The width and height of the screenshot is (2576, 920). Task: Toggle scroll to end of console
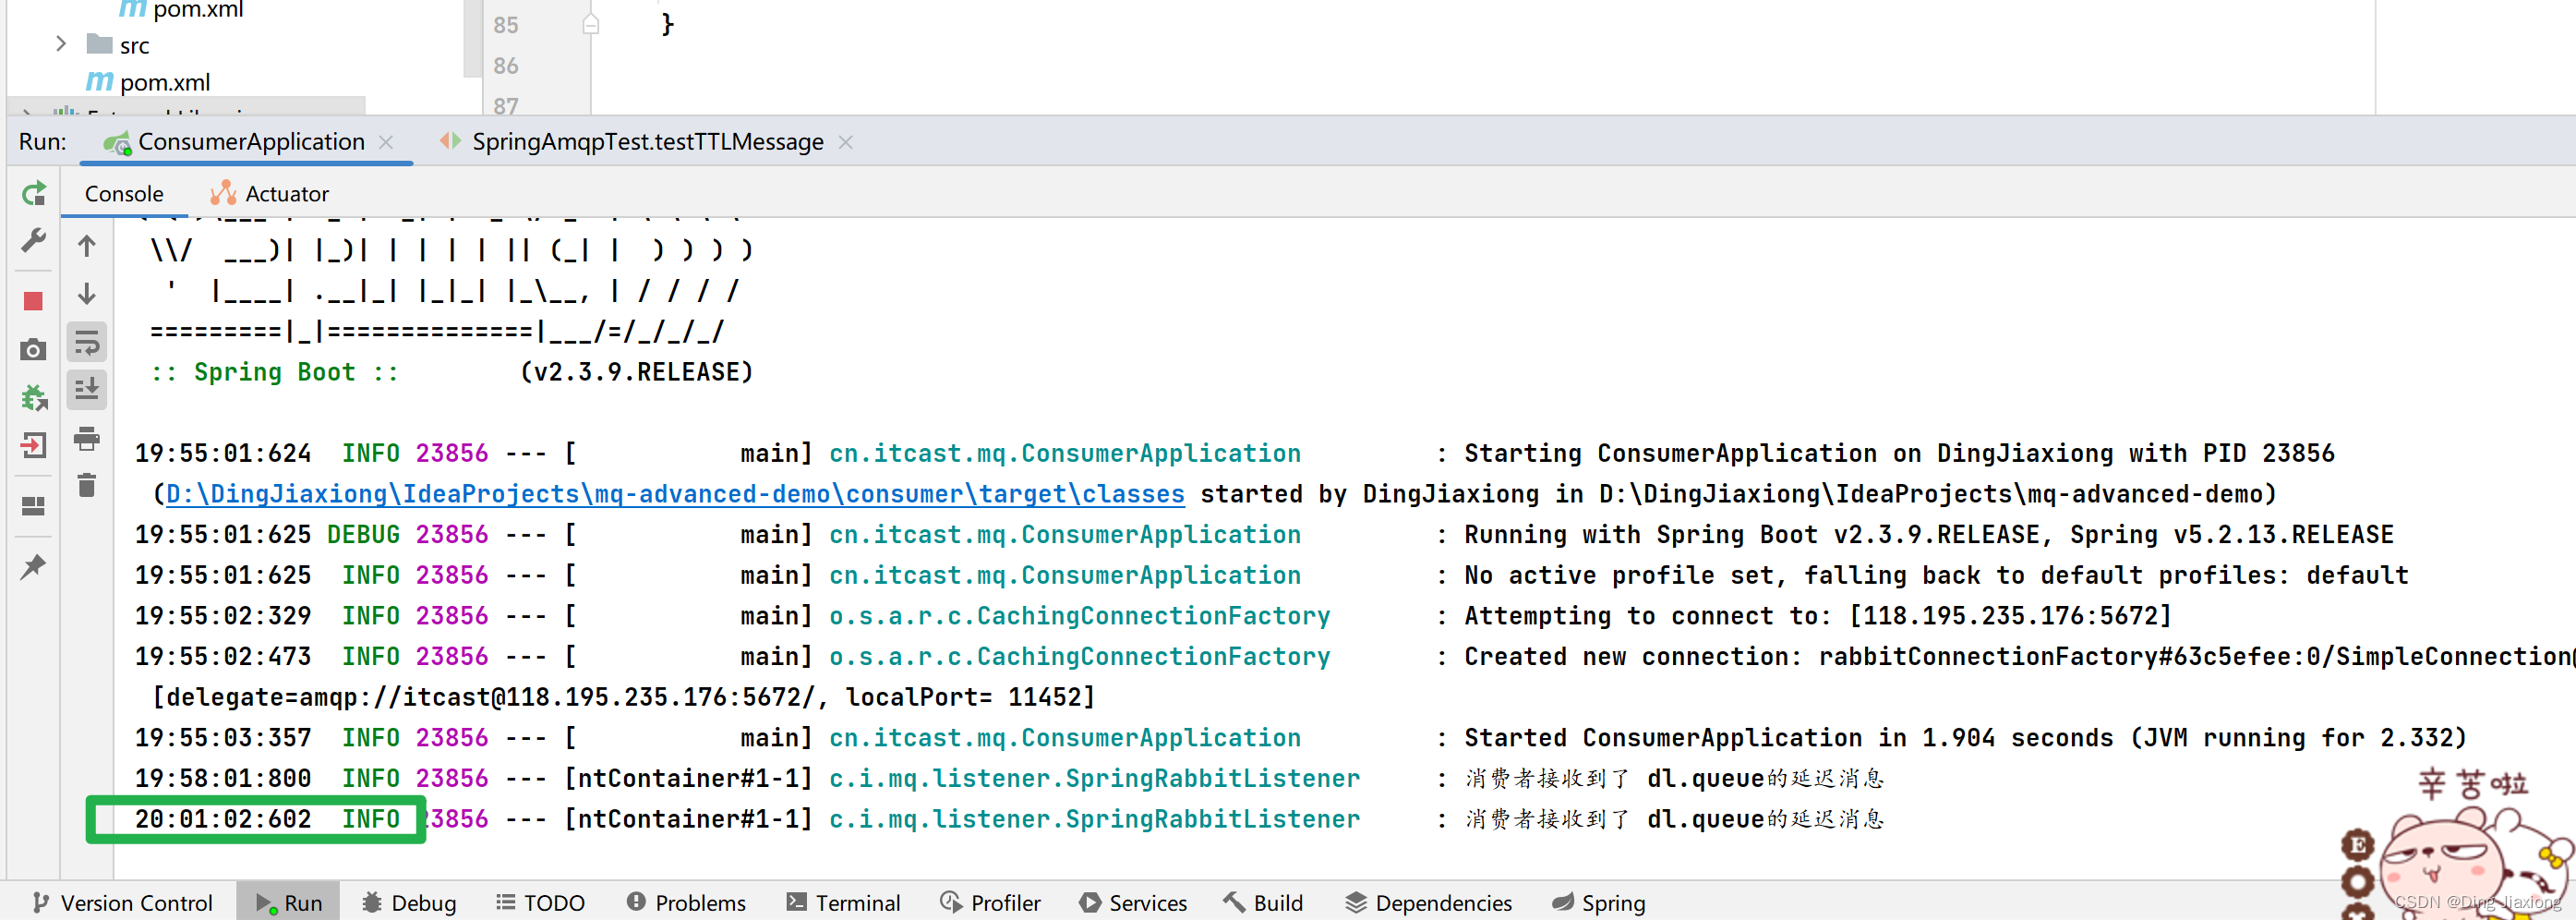[x=87, y=389]
